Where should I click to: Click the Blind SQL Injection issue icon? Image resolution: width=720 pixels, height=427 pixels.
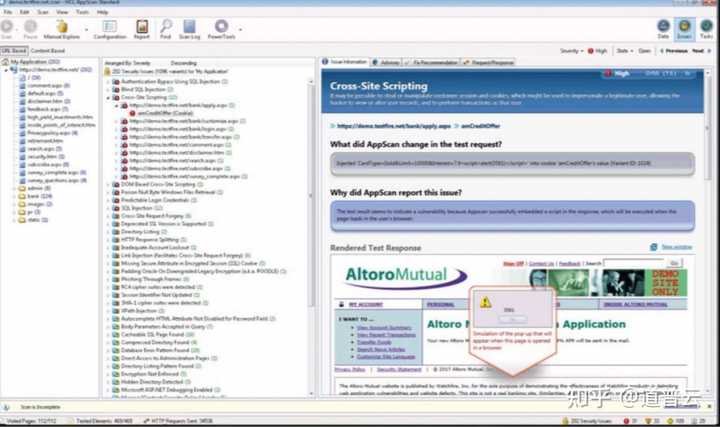[116, 90]
